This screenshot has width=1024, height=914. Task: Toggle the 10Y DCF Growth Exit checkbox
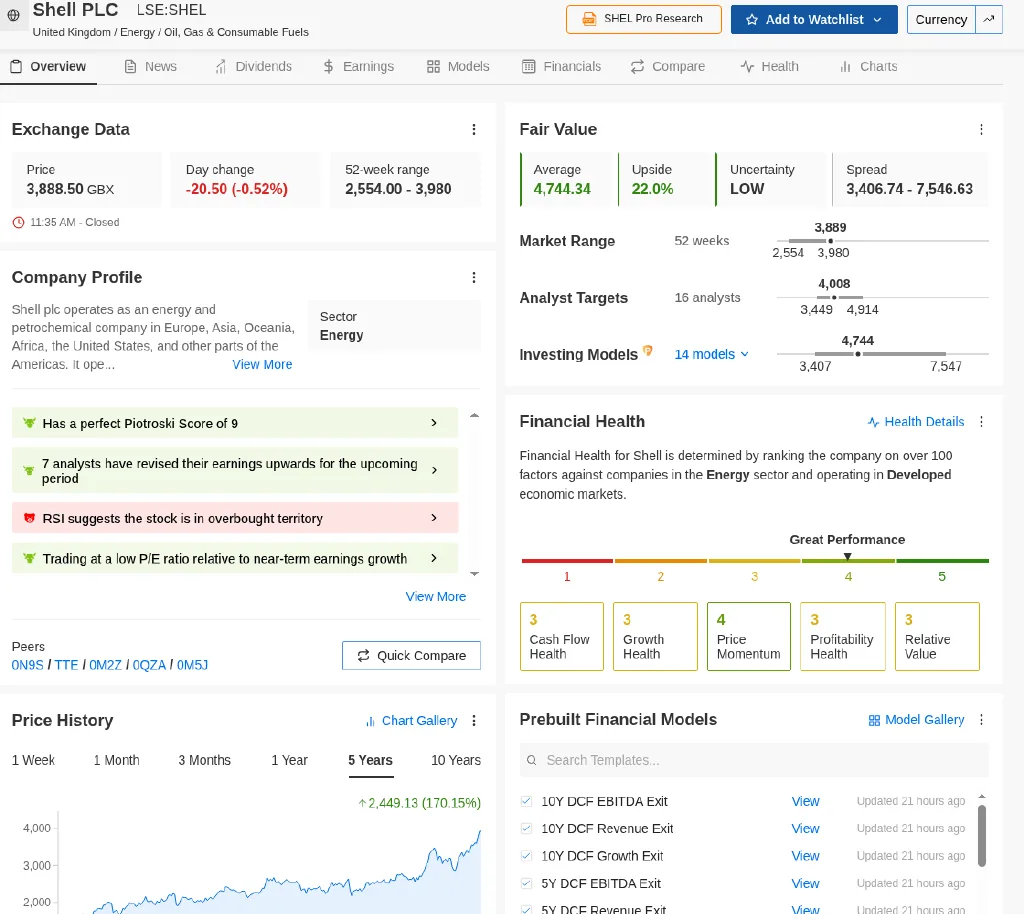point(526,856)
